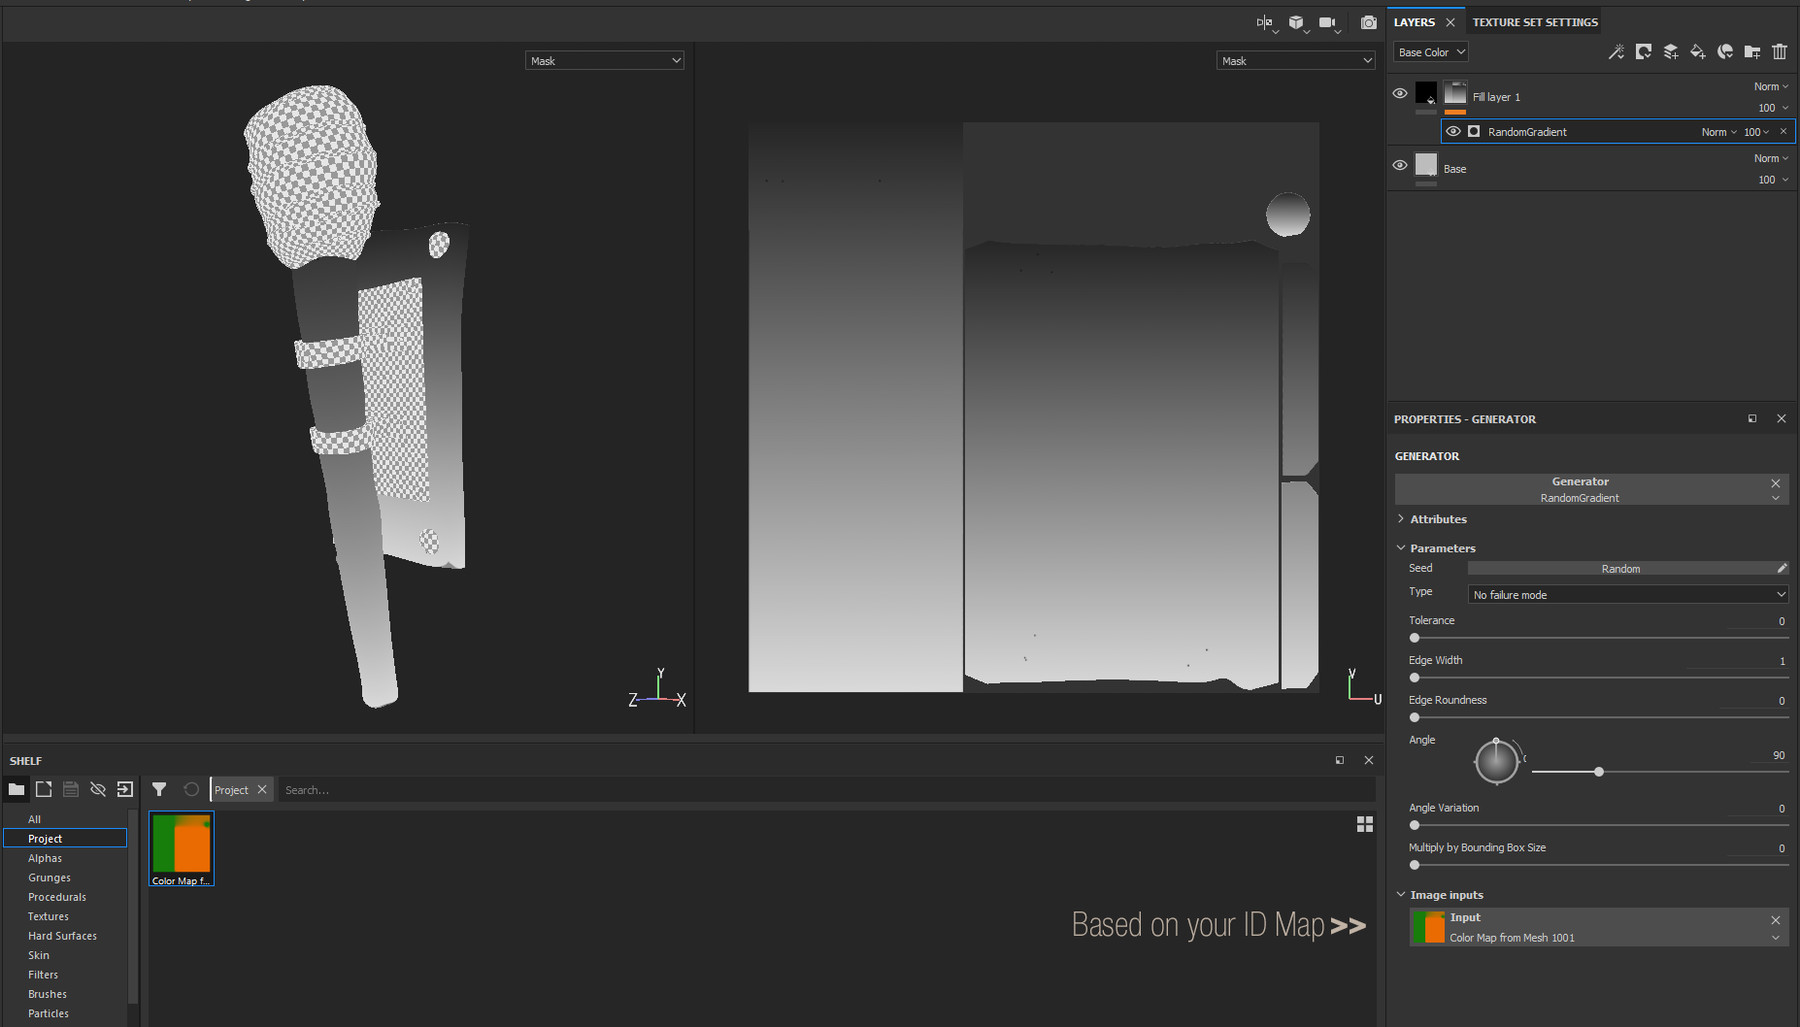This screenshot has height=1027, width=1800.
Task: Collapse the Parameters section
Action: [1435, 548]
